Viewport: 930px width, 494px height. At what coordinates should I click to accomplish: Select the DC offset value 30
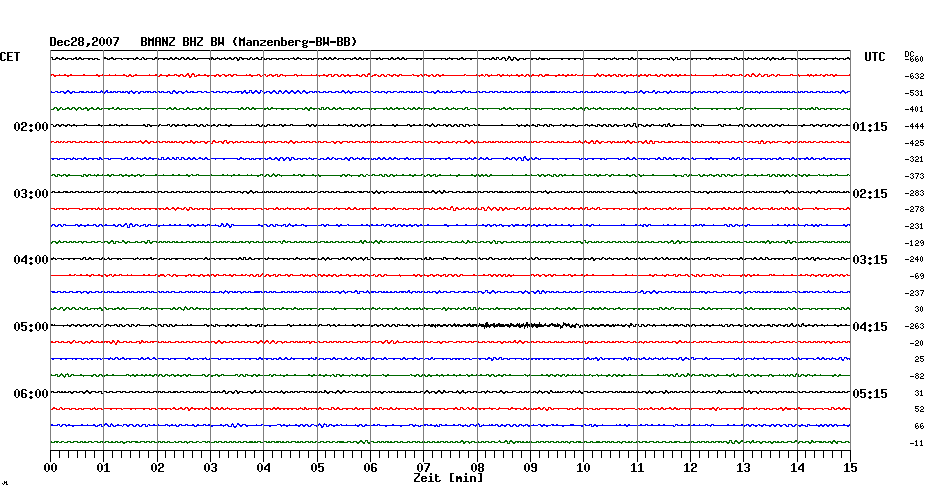(919, 310)
